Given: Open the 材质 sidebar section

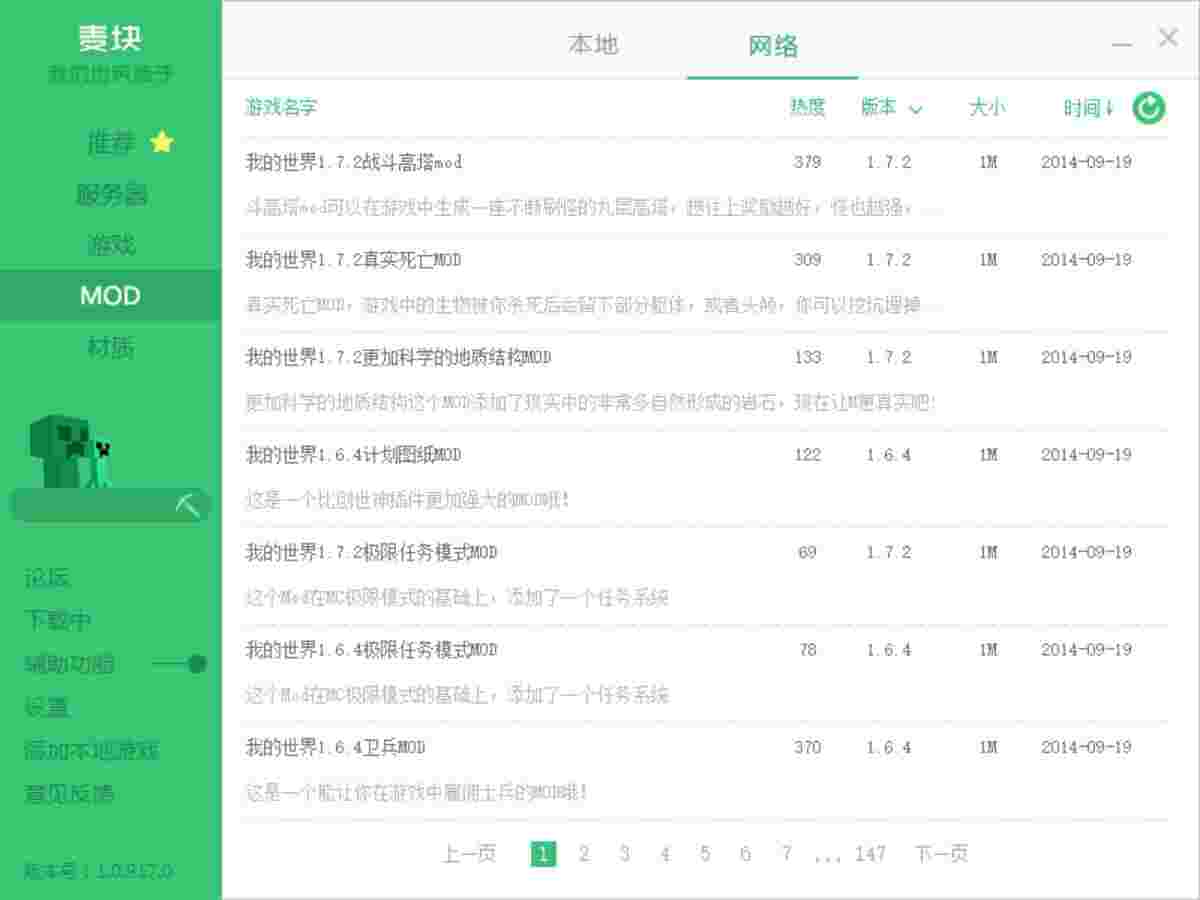Looking at the screenshot, I should pos(110,346).
